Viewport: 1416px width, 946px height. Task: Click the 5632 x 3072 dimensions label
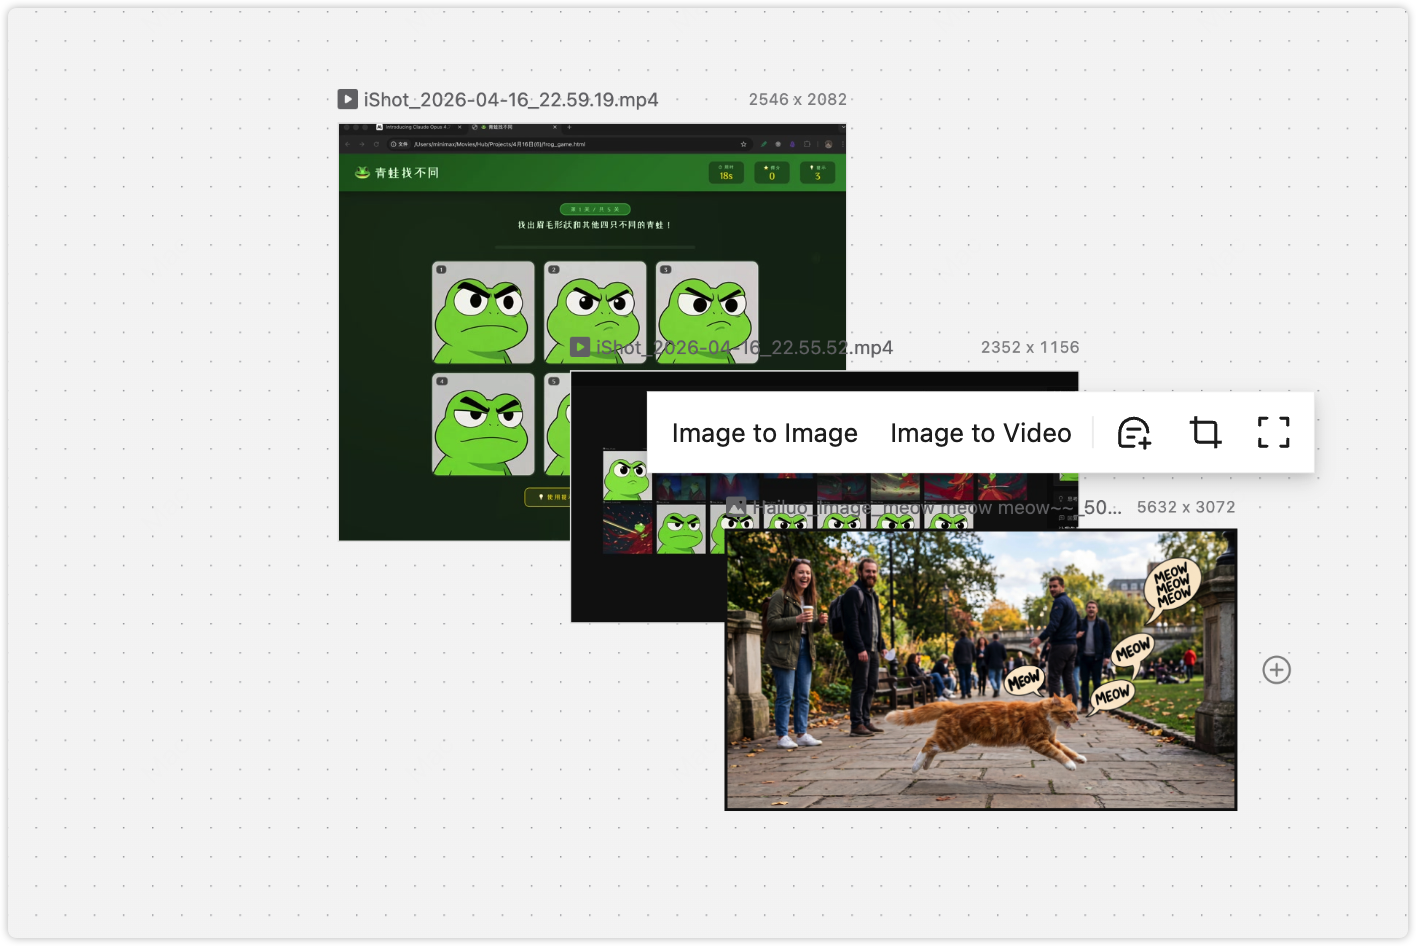1186,507
